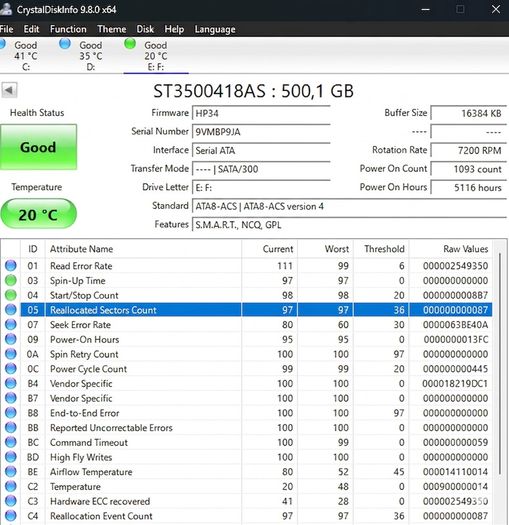Screen dimensions: 509x525
Task: Click the blue status orb for D: drive
Action: pos(65,44)
